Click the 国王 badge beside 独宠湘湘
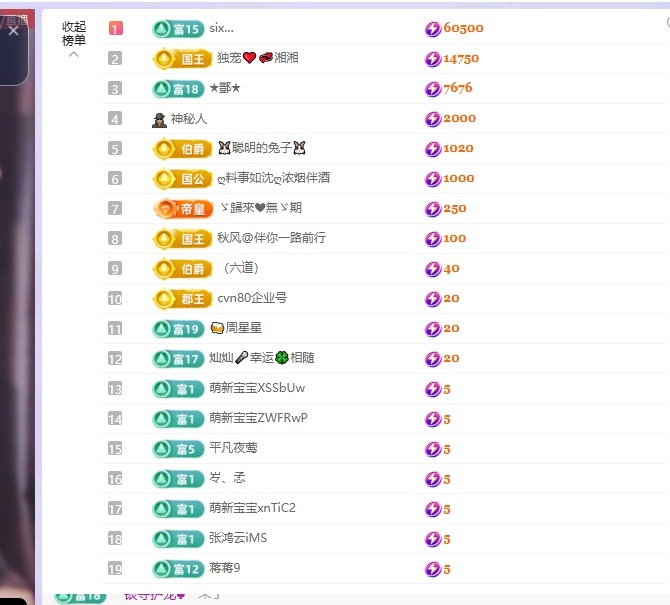 click(182, 59)
